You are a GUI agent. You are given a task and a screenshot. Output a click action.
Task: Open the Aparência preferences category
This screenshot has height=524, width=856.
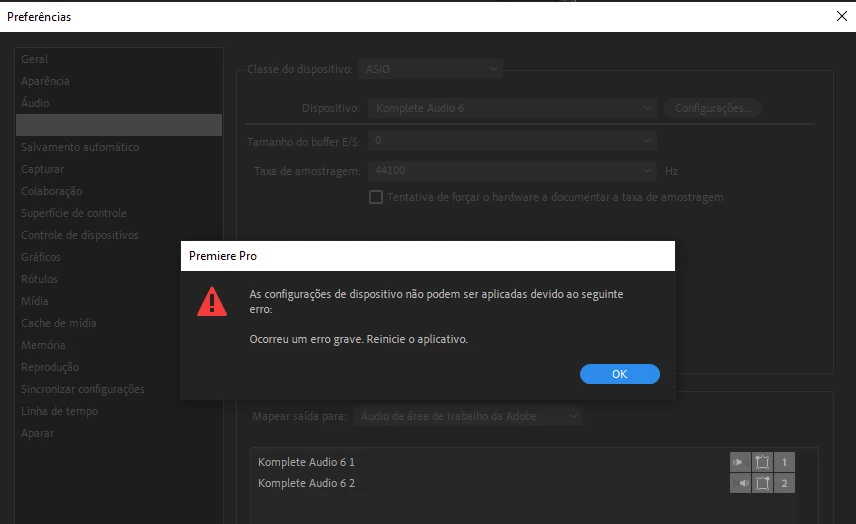coord(119,81)
